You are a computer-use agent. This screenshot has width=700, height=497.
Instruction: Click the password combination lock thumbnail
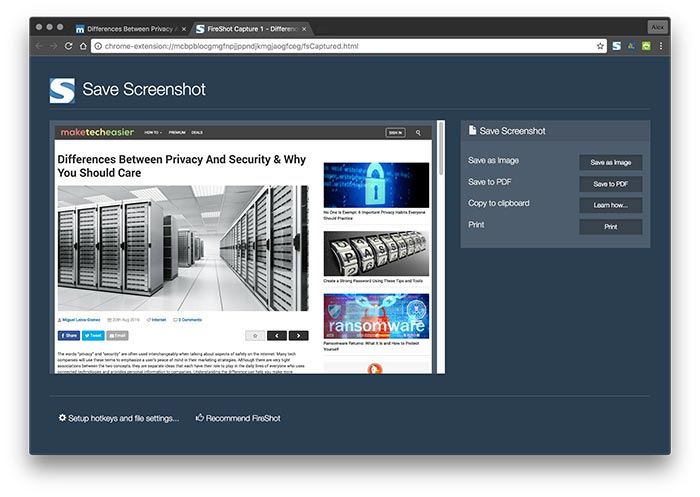(376, 253)
